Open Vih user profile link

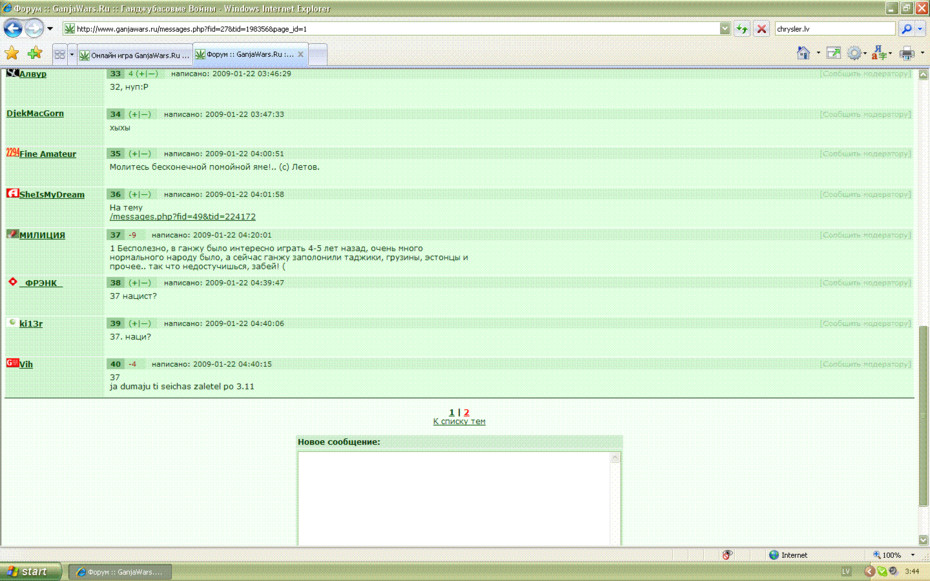coord(26,364)
